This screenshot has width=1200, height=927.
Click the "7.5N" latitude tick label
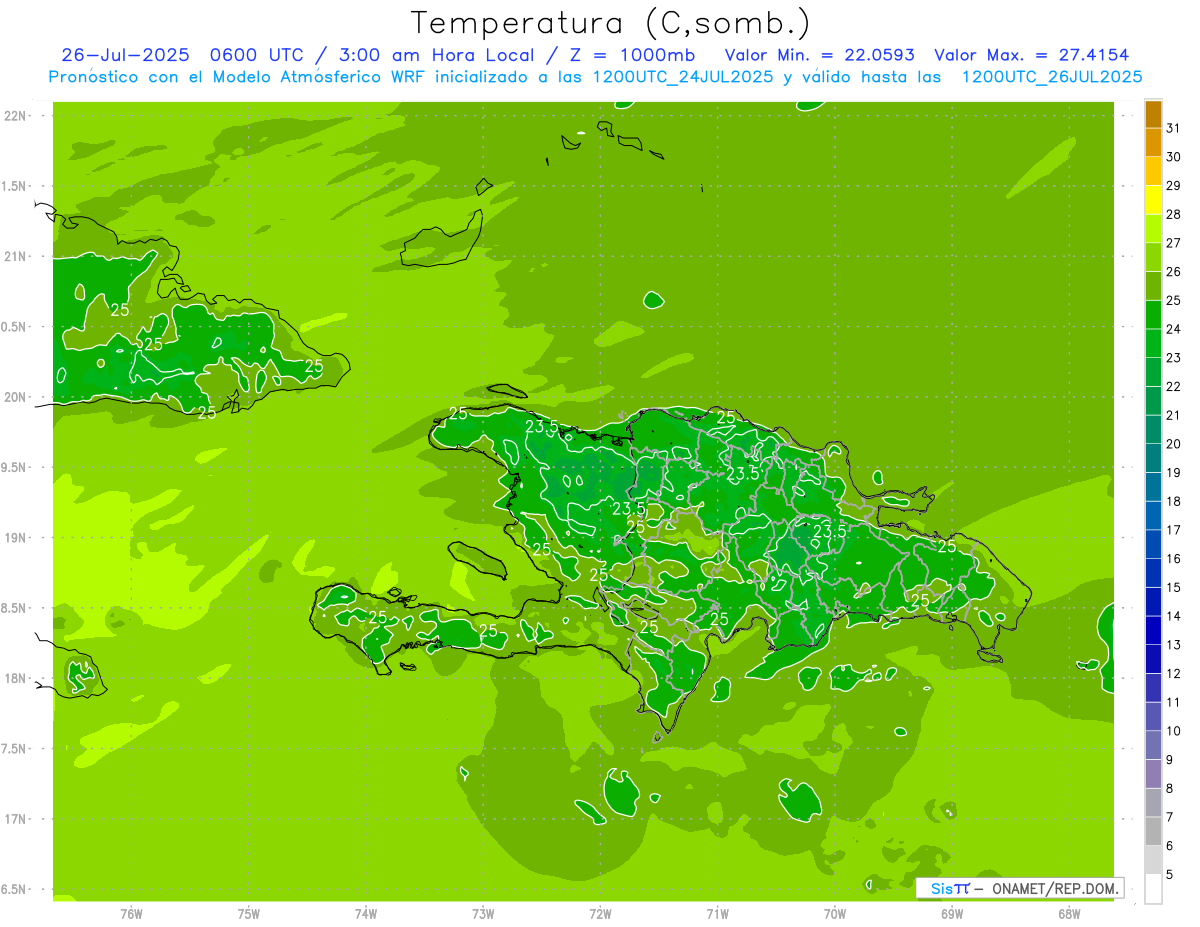(x=15, y=749)
